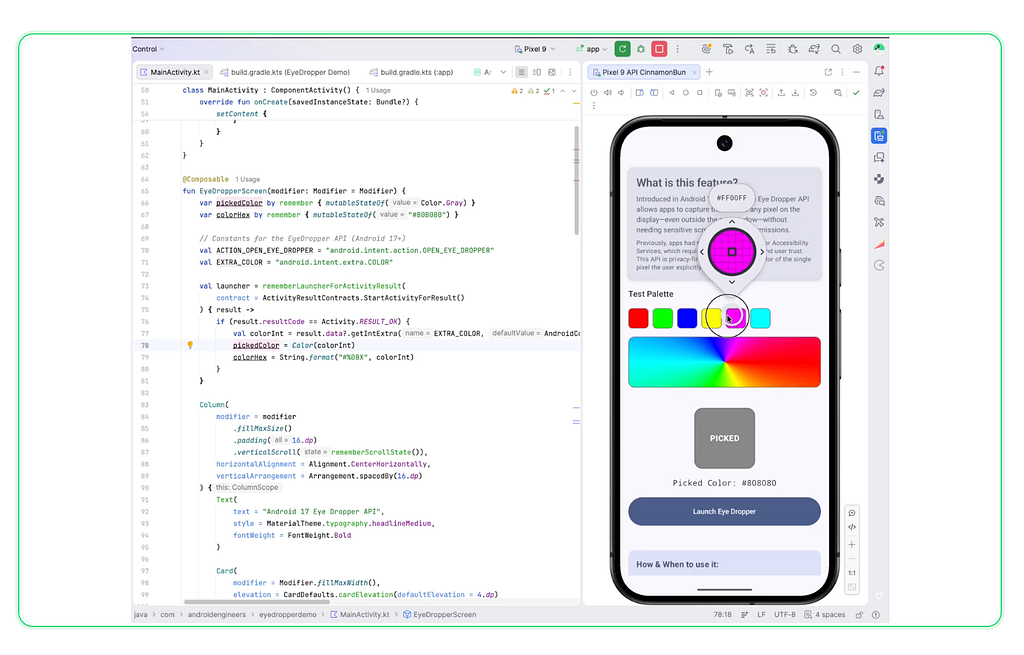Screen dimensions: 1024x655
Task: Tap the emulator Back triangle button
Action: [x=672, y=93]
